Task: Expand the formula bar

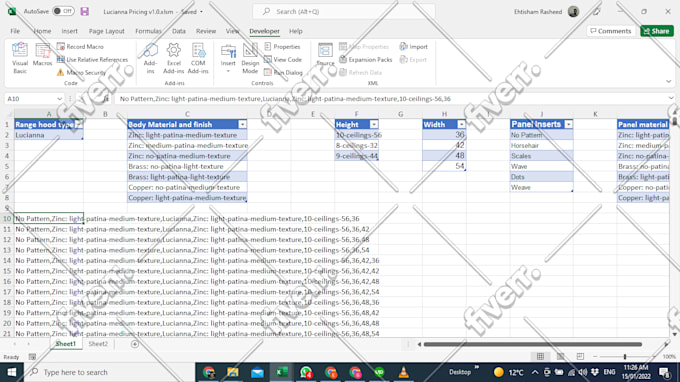Action: tap(670, 99)
